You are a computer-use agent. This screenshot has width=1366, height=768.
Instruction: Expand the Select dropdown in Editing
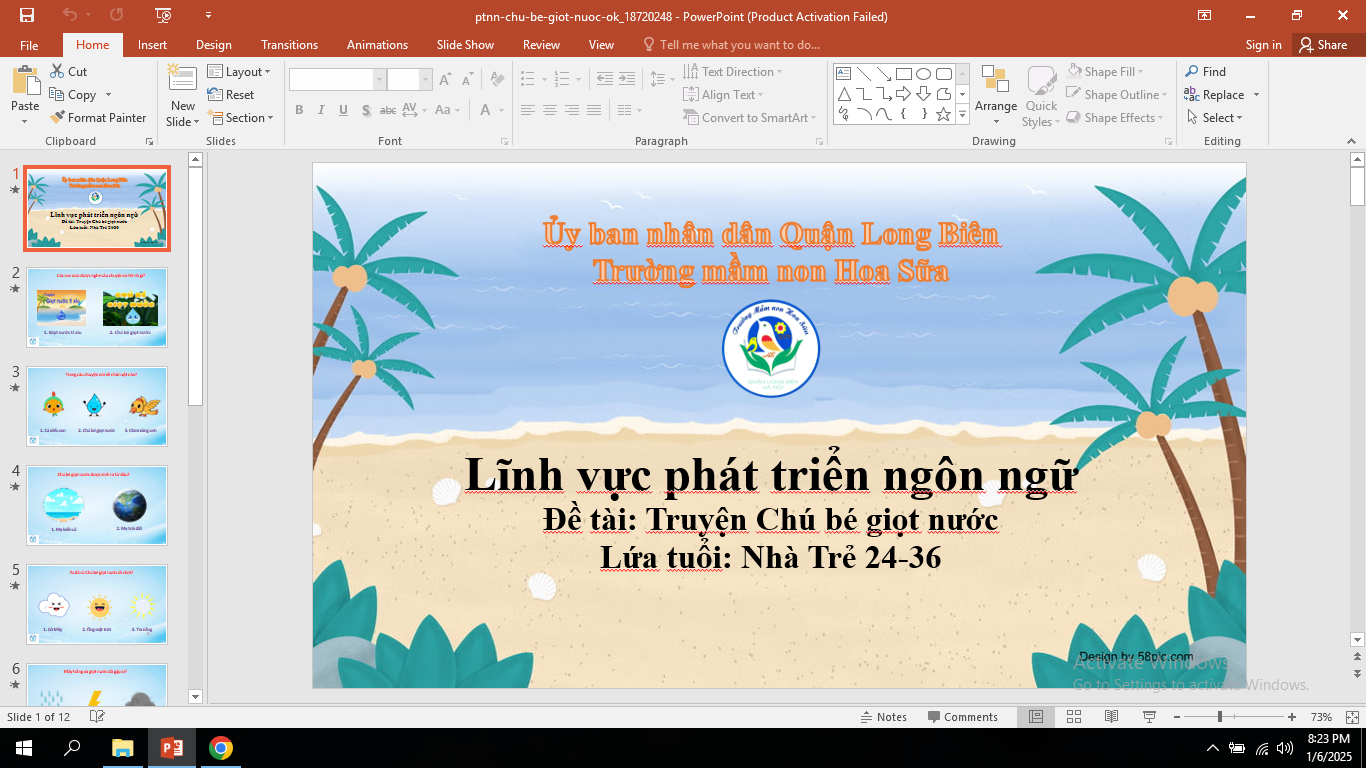(1214, 118)
